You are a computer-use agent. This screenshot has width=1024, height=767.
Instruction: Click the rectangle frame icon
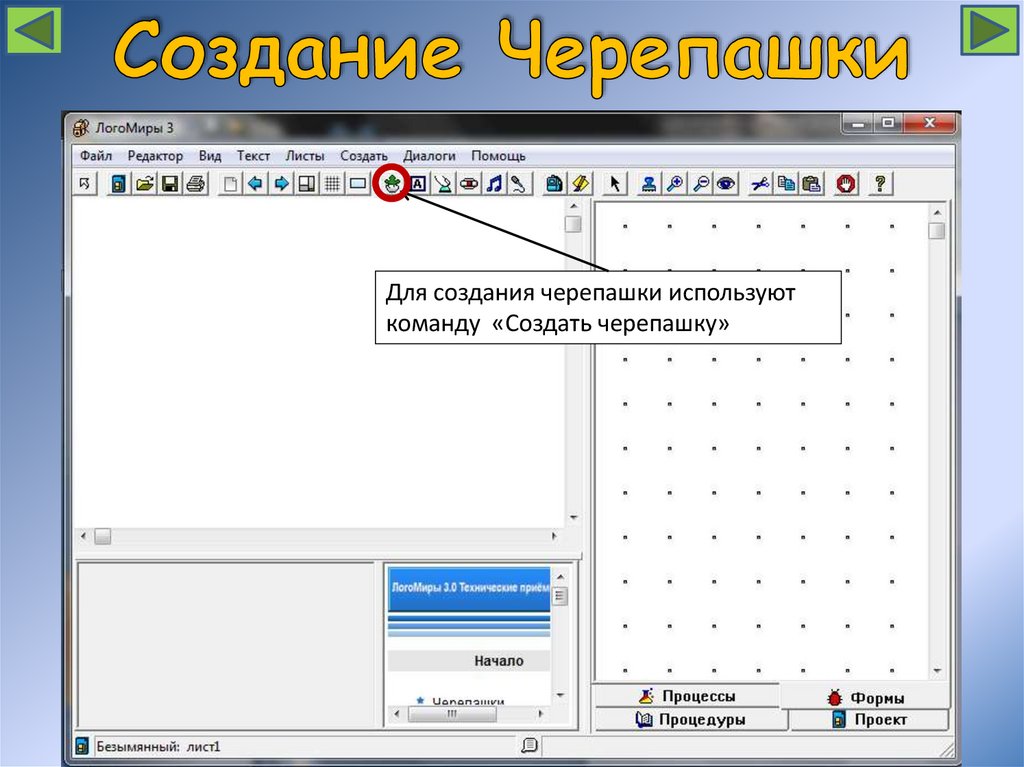coord(358,184)
